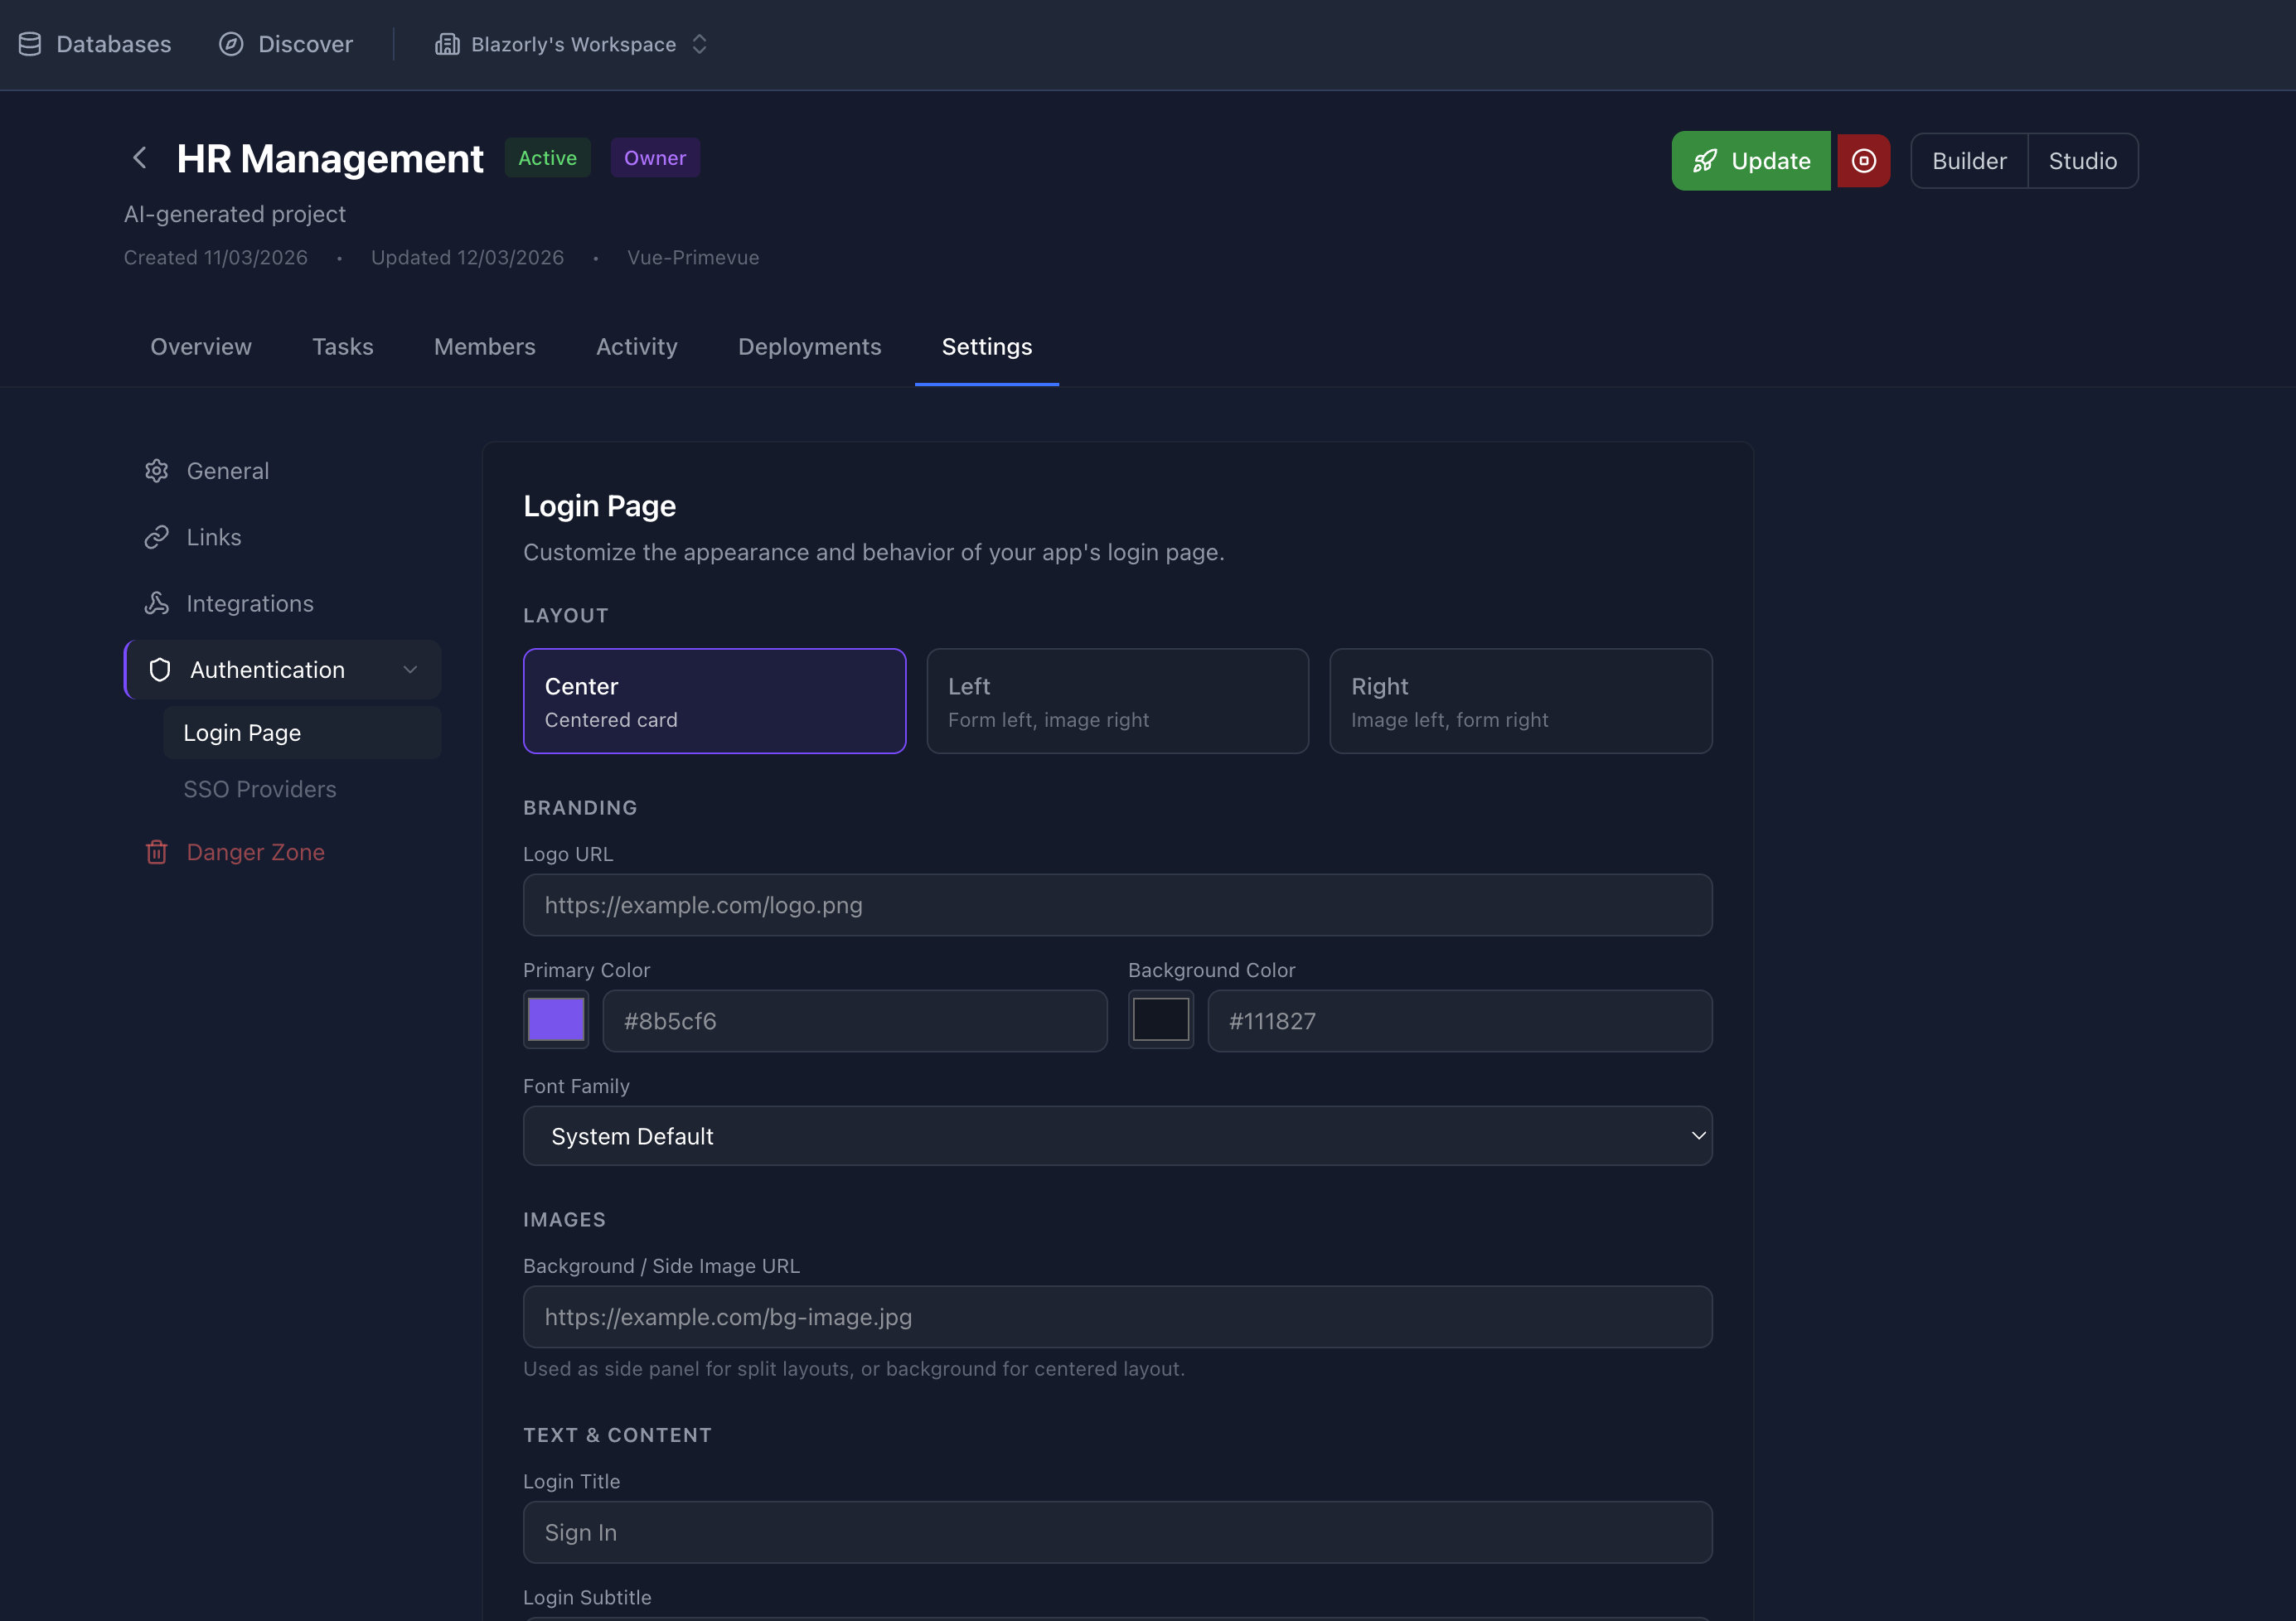Open SSO Providers settings

pos(260,789)
